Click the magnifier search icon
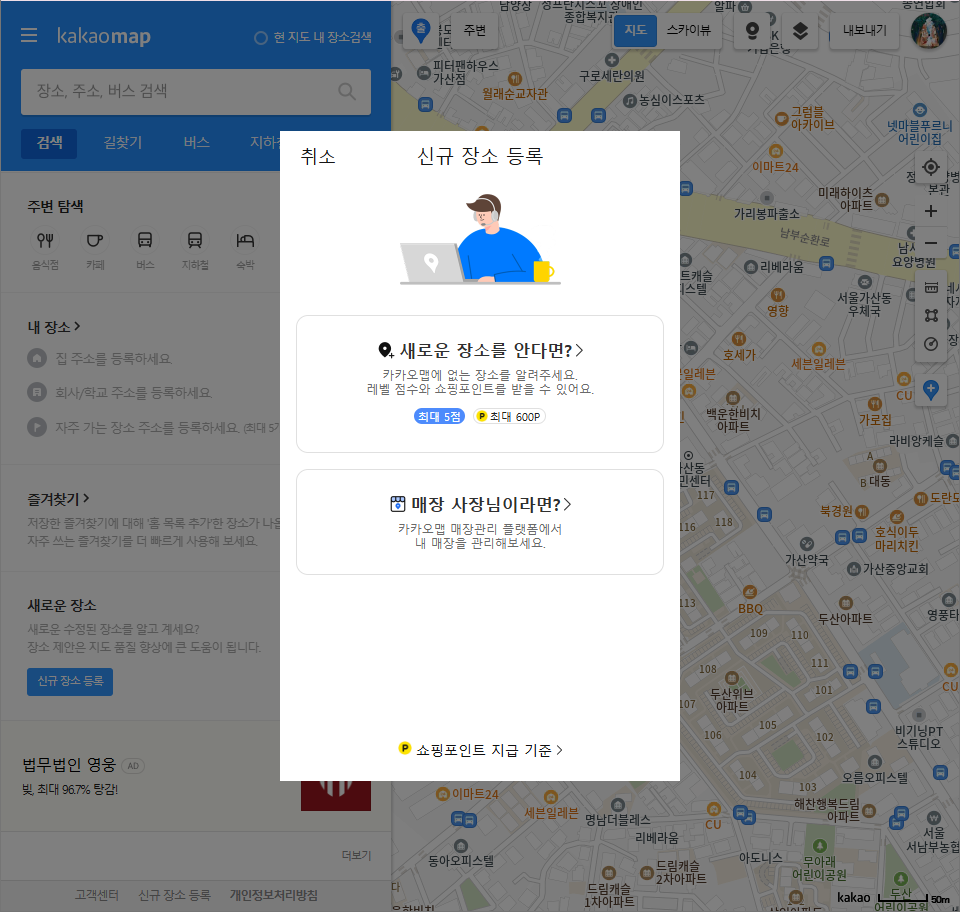 [x=347, y=91]
